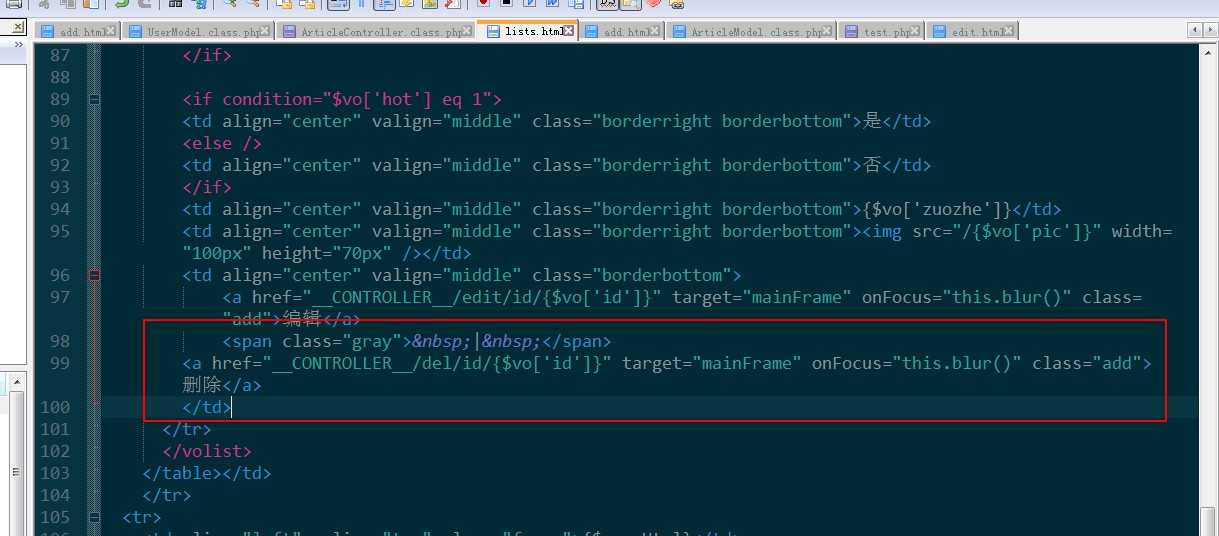This screenshot has width=1219, height=536.
Task: Open the add.html tab beside ArticleModel.class.php
Action: coord(623,32)
